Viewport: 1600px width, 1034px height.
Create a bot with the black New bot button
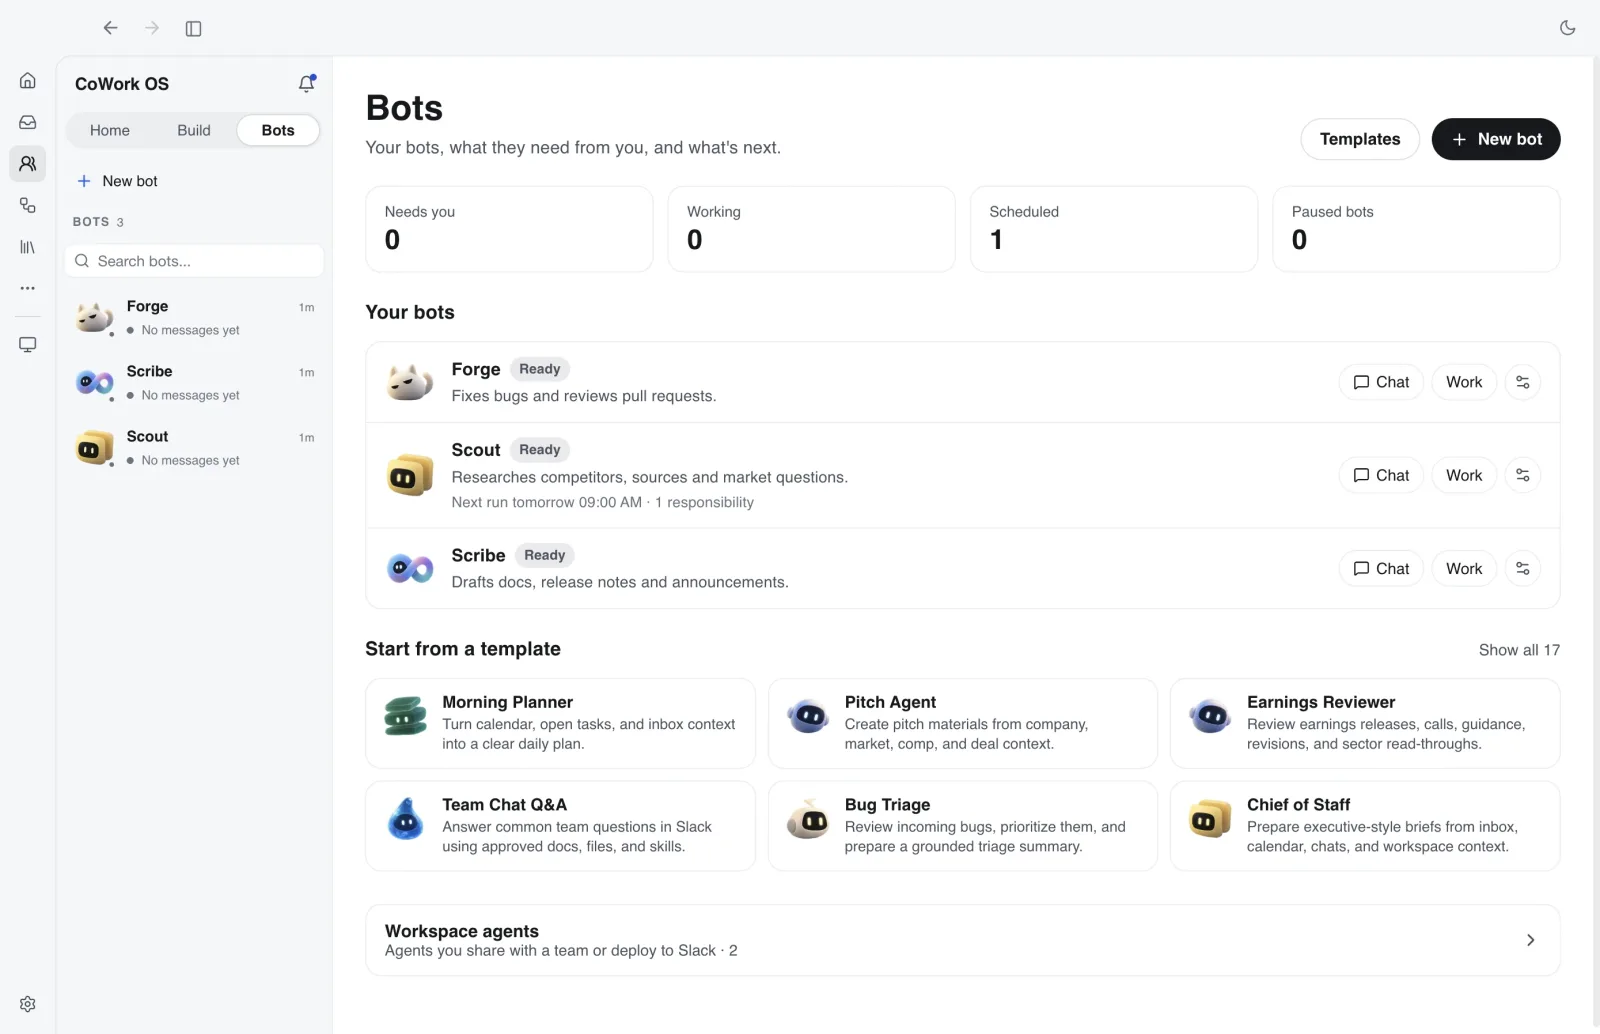pos(1496,139)
